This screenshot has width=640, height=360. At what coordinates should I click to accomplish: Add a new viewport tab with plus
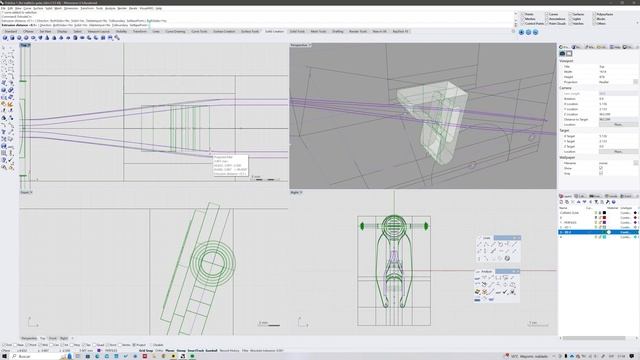click(x=73, y=338)
